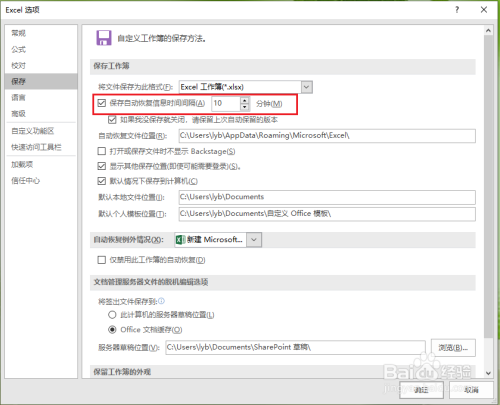This screenshot has width=500, height=405.
Task: Click the scrollbar up arrow
Action: point(488,31)
